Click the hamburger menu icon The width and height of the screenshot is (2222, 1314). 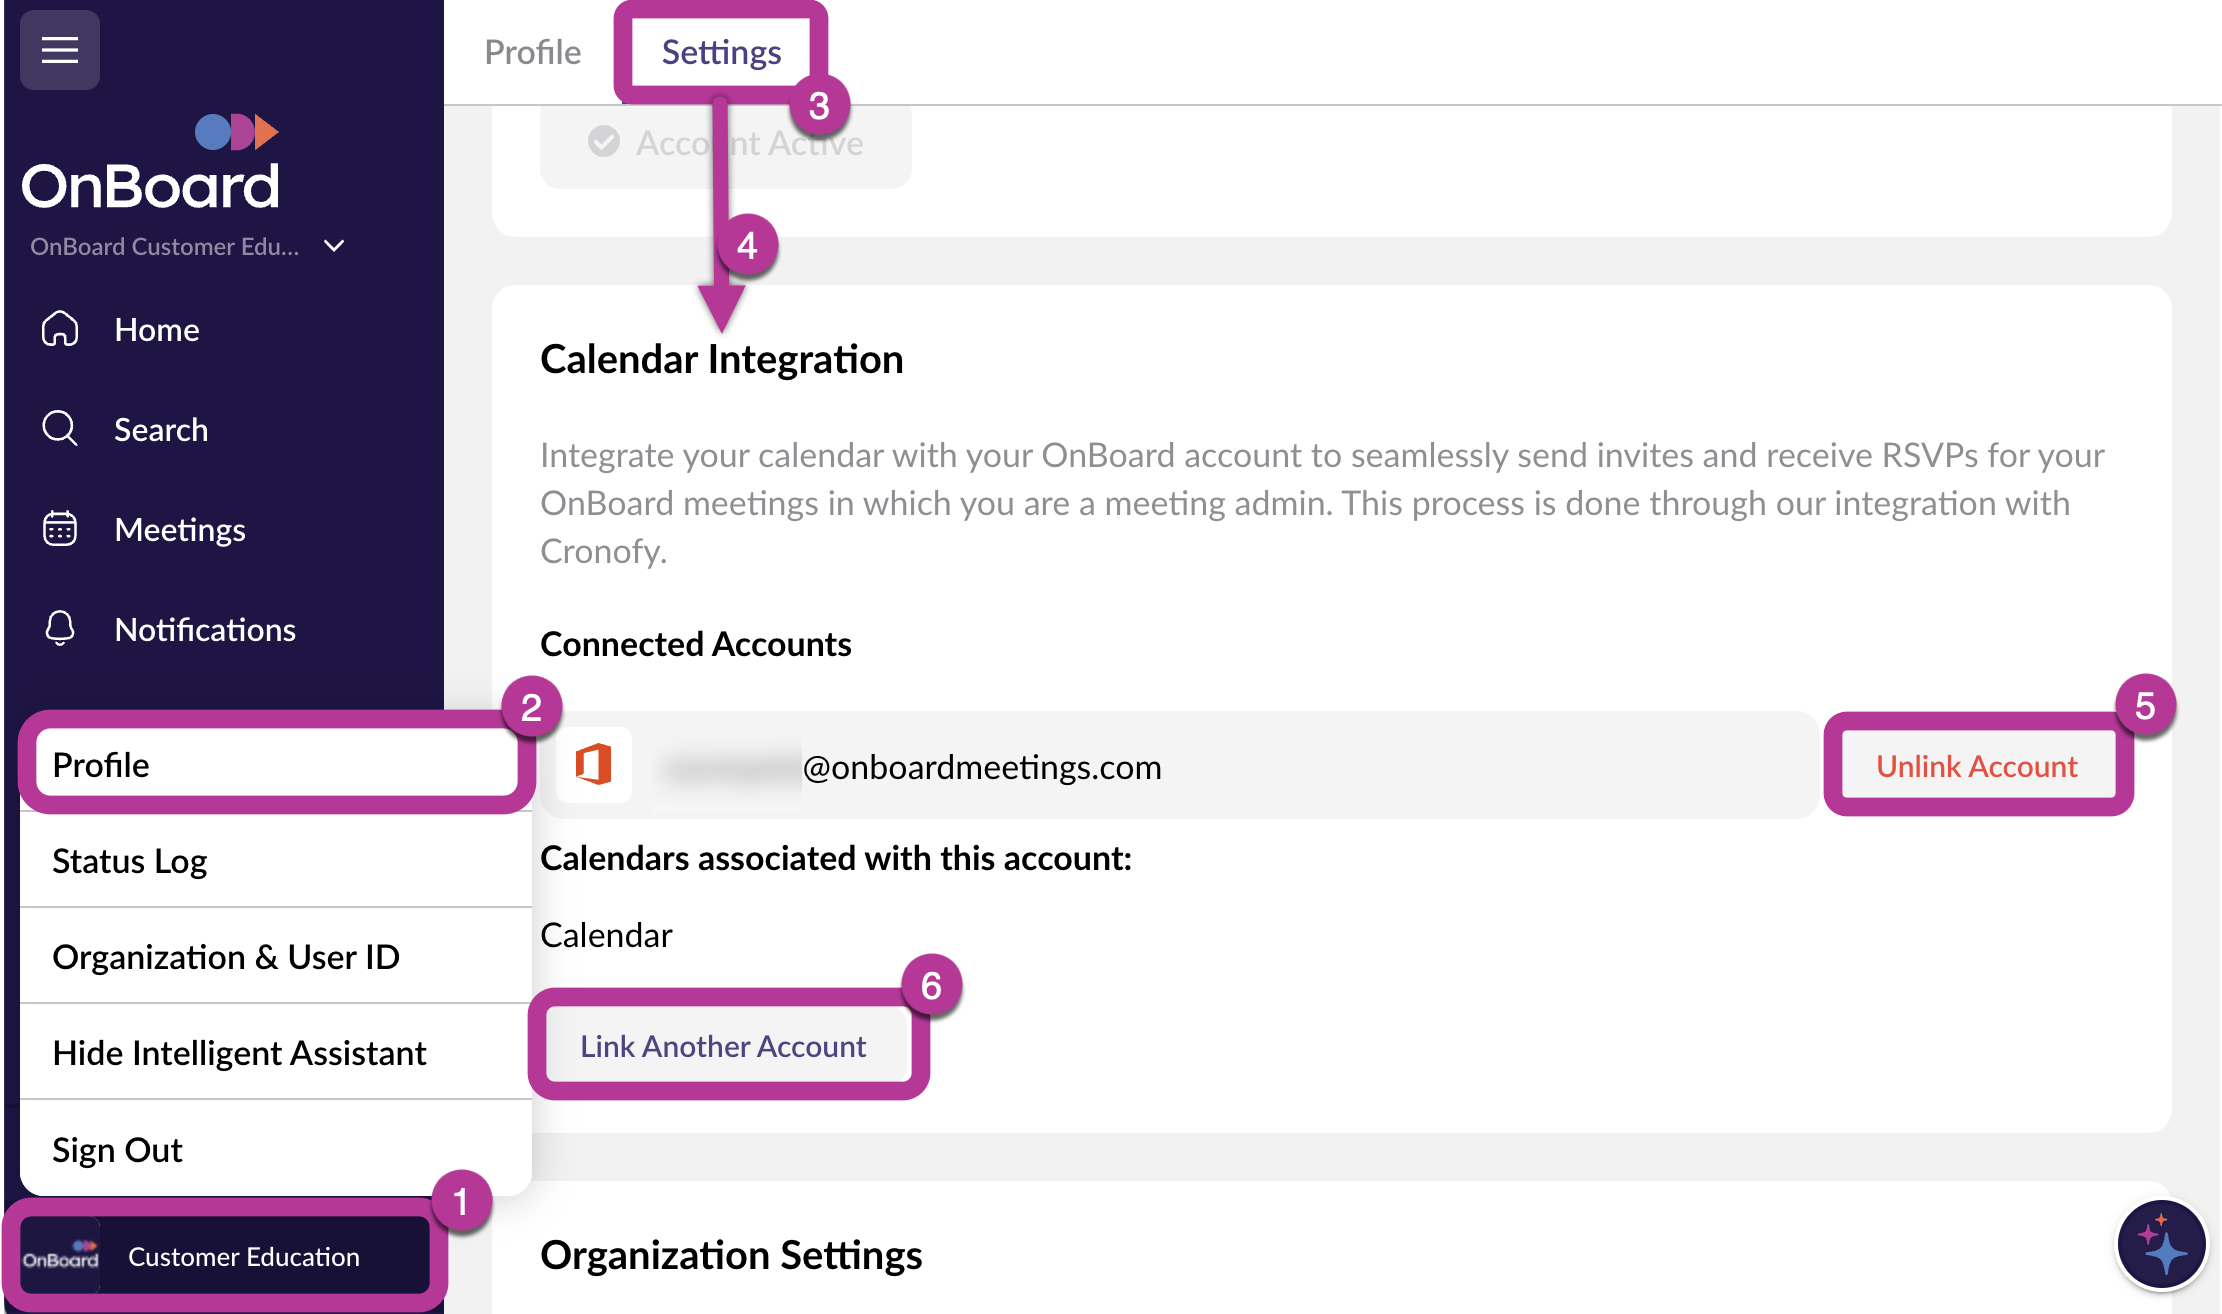coord(60,50)
